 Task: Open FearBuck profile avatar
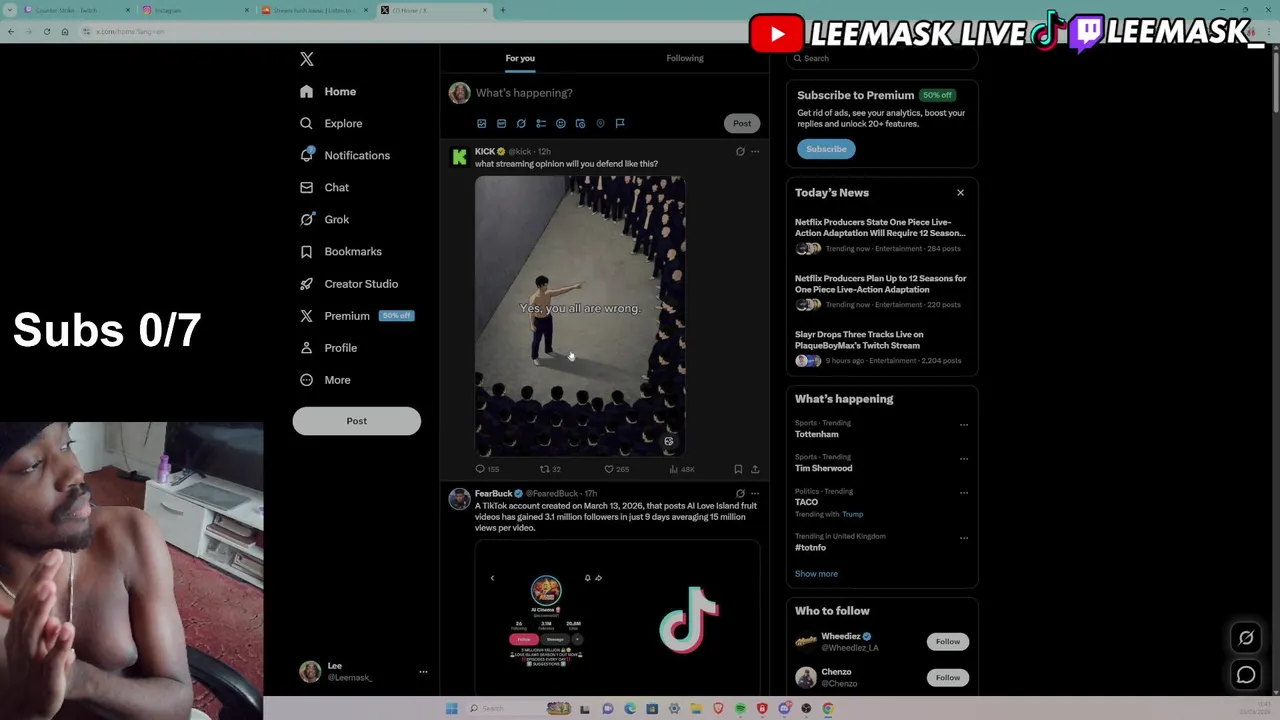tap(459, 499)
